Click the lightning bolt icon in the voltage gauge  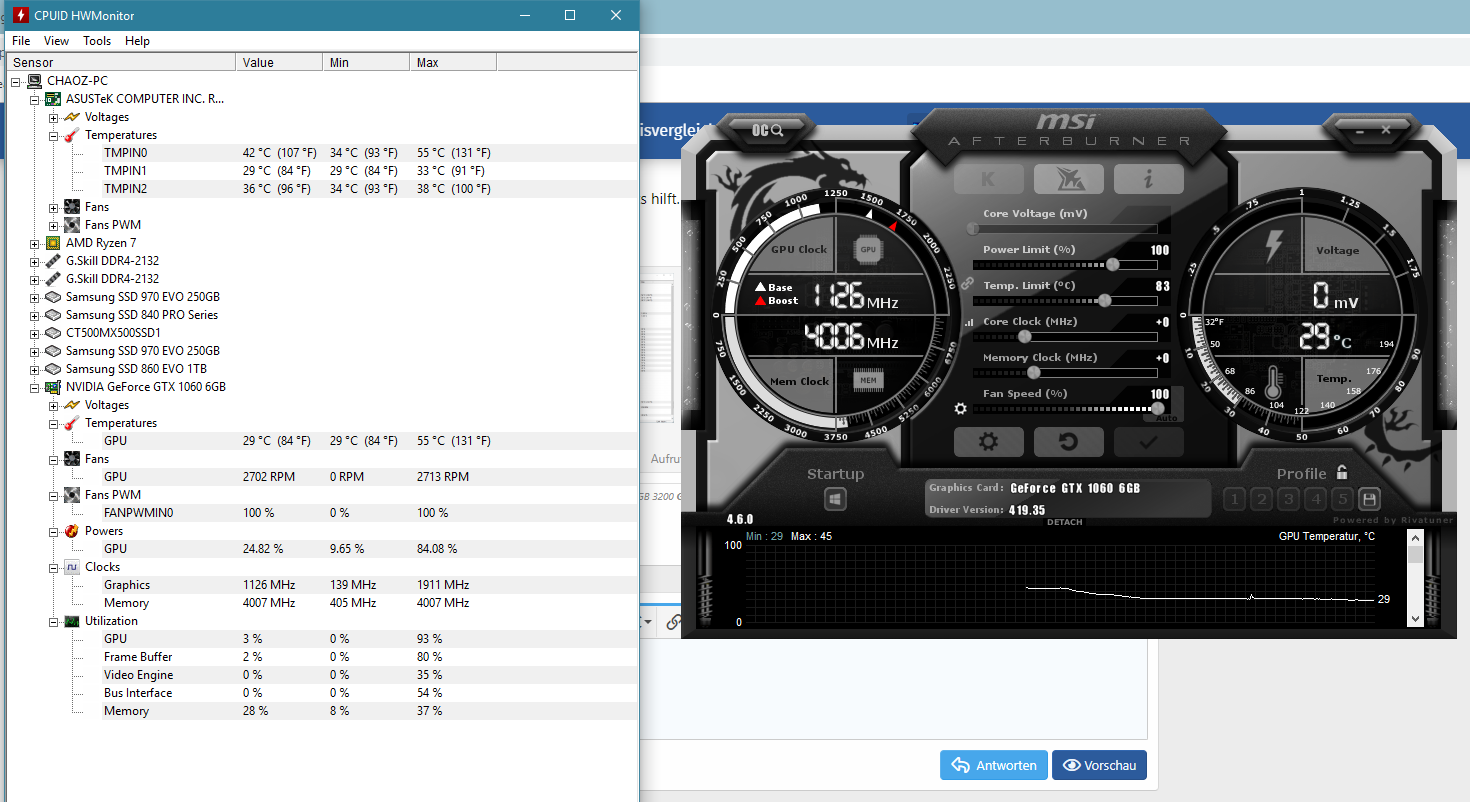click(x=1273, y=246)
